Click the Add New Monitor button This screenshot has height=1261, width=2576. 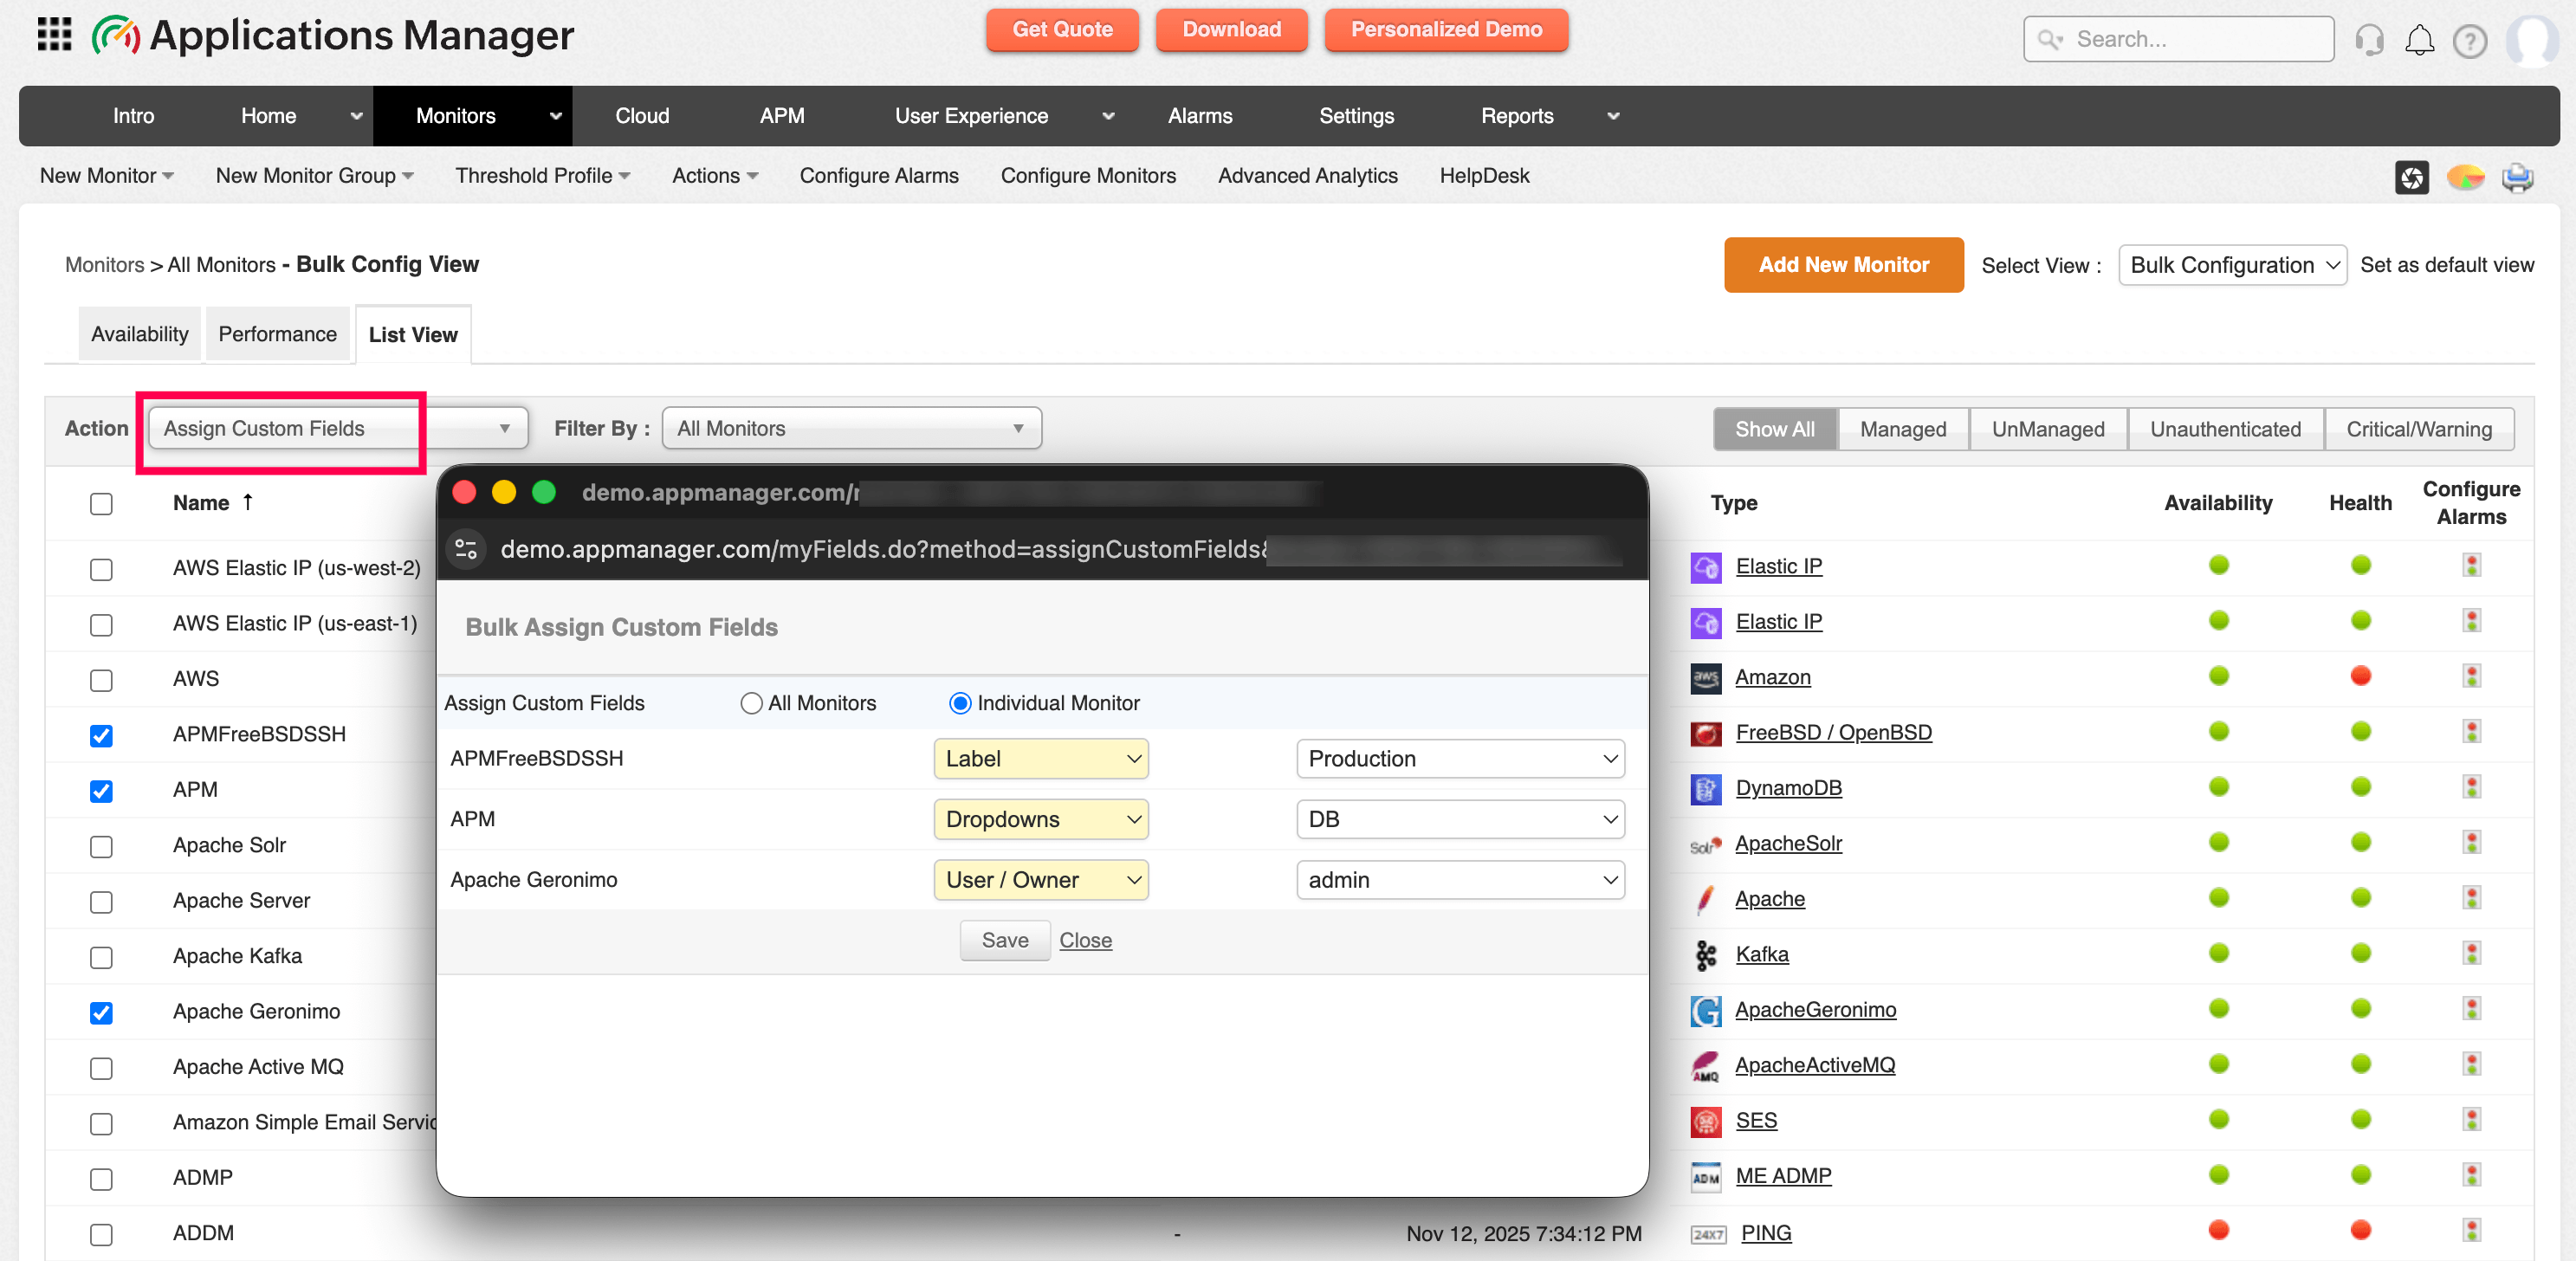1843,265
